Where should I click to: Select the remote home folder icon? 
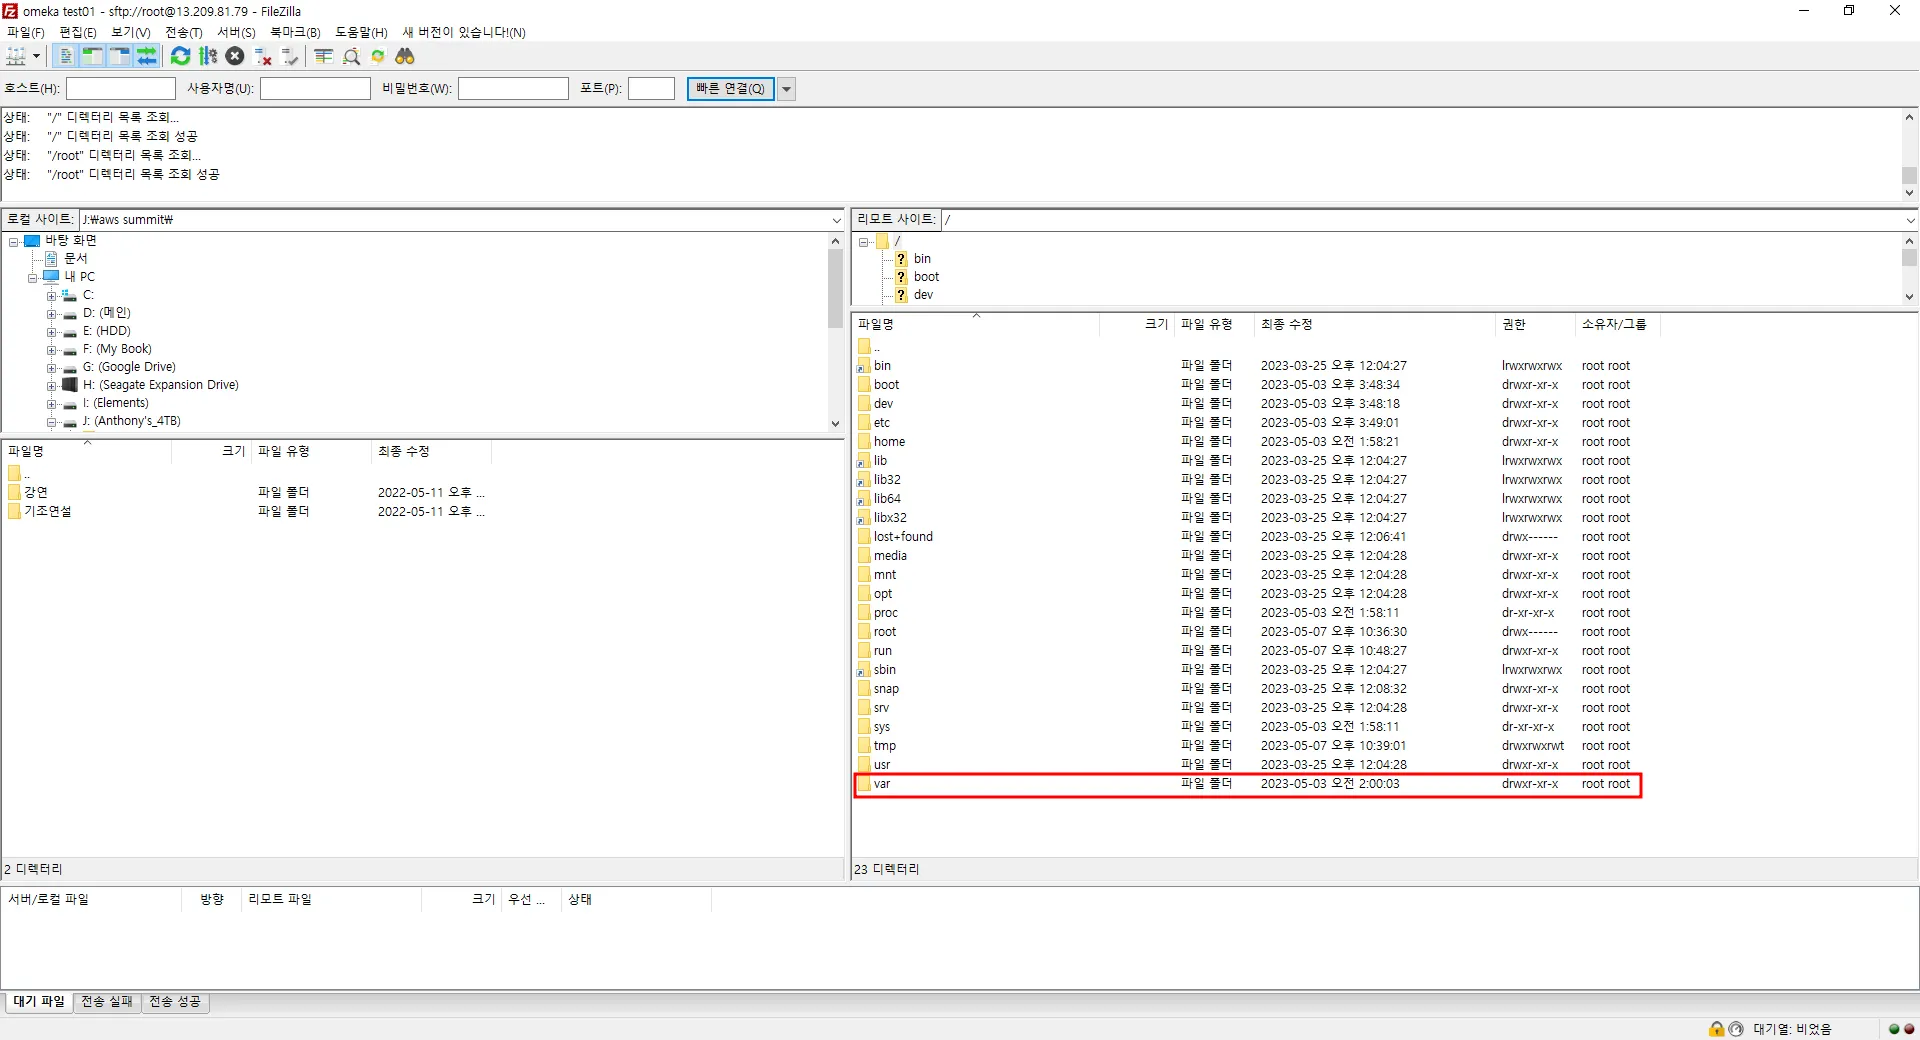864,442
